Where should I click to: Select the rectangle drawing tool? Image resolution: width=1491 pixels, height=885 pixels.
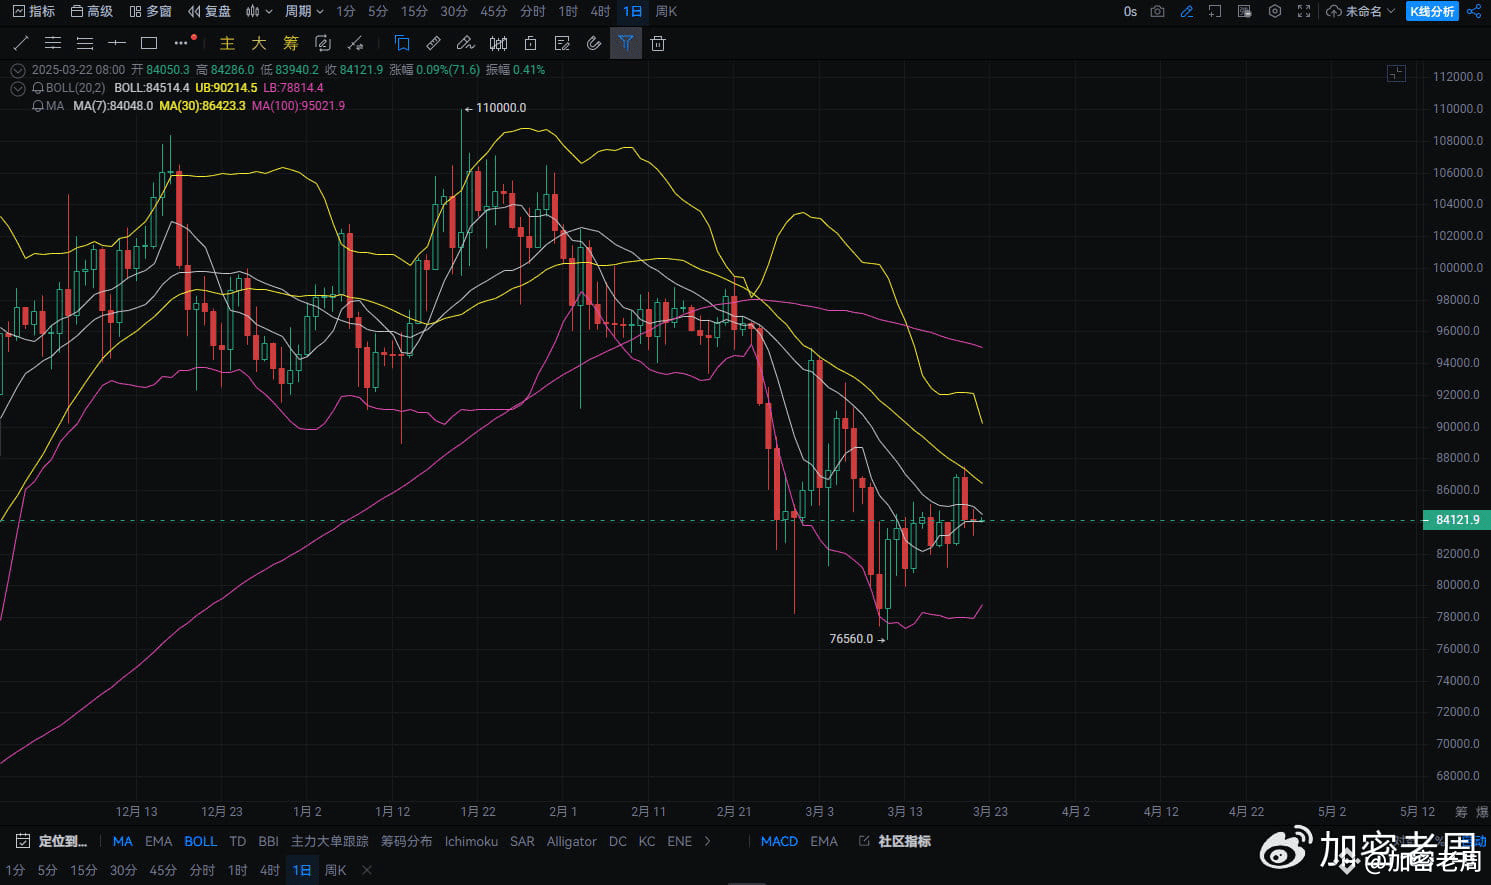pyautogui.click(x=149, y=43)
